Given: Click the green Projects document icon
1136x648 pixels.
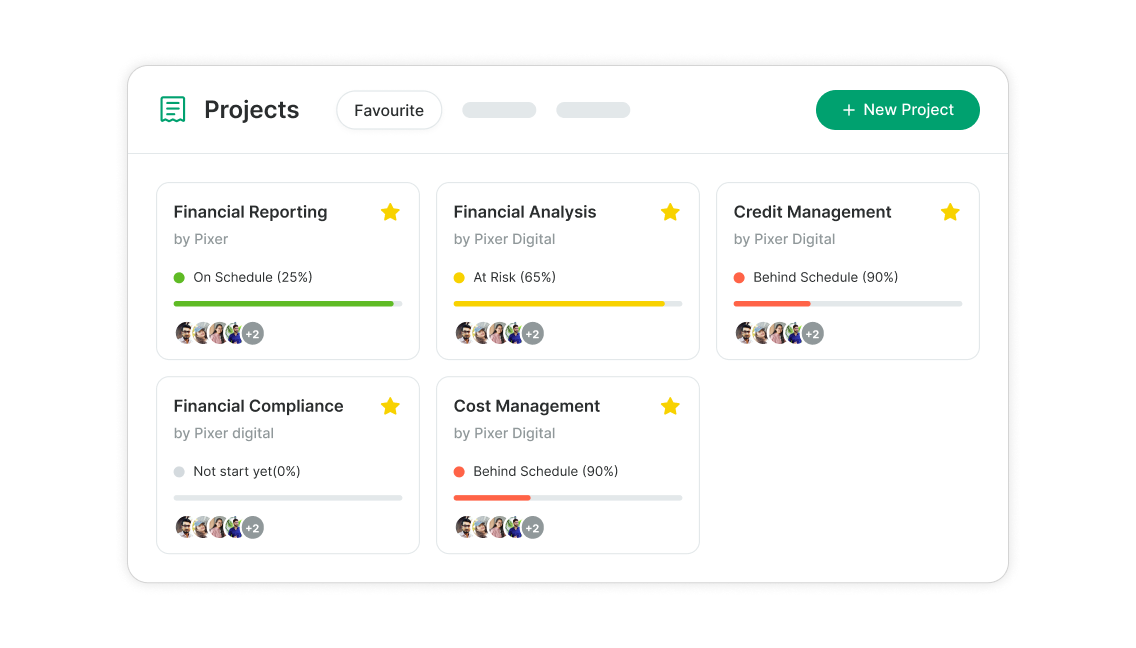Looking at the screenshot, I should tap(172, 109).
